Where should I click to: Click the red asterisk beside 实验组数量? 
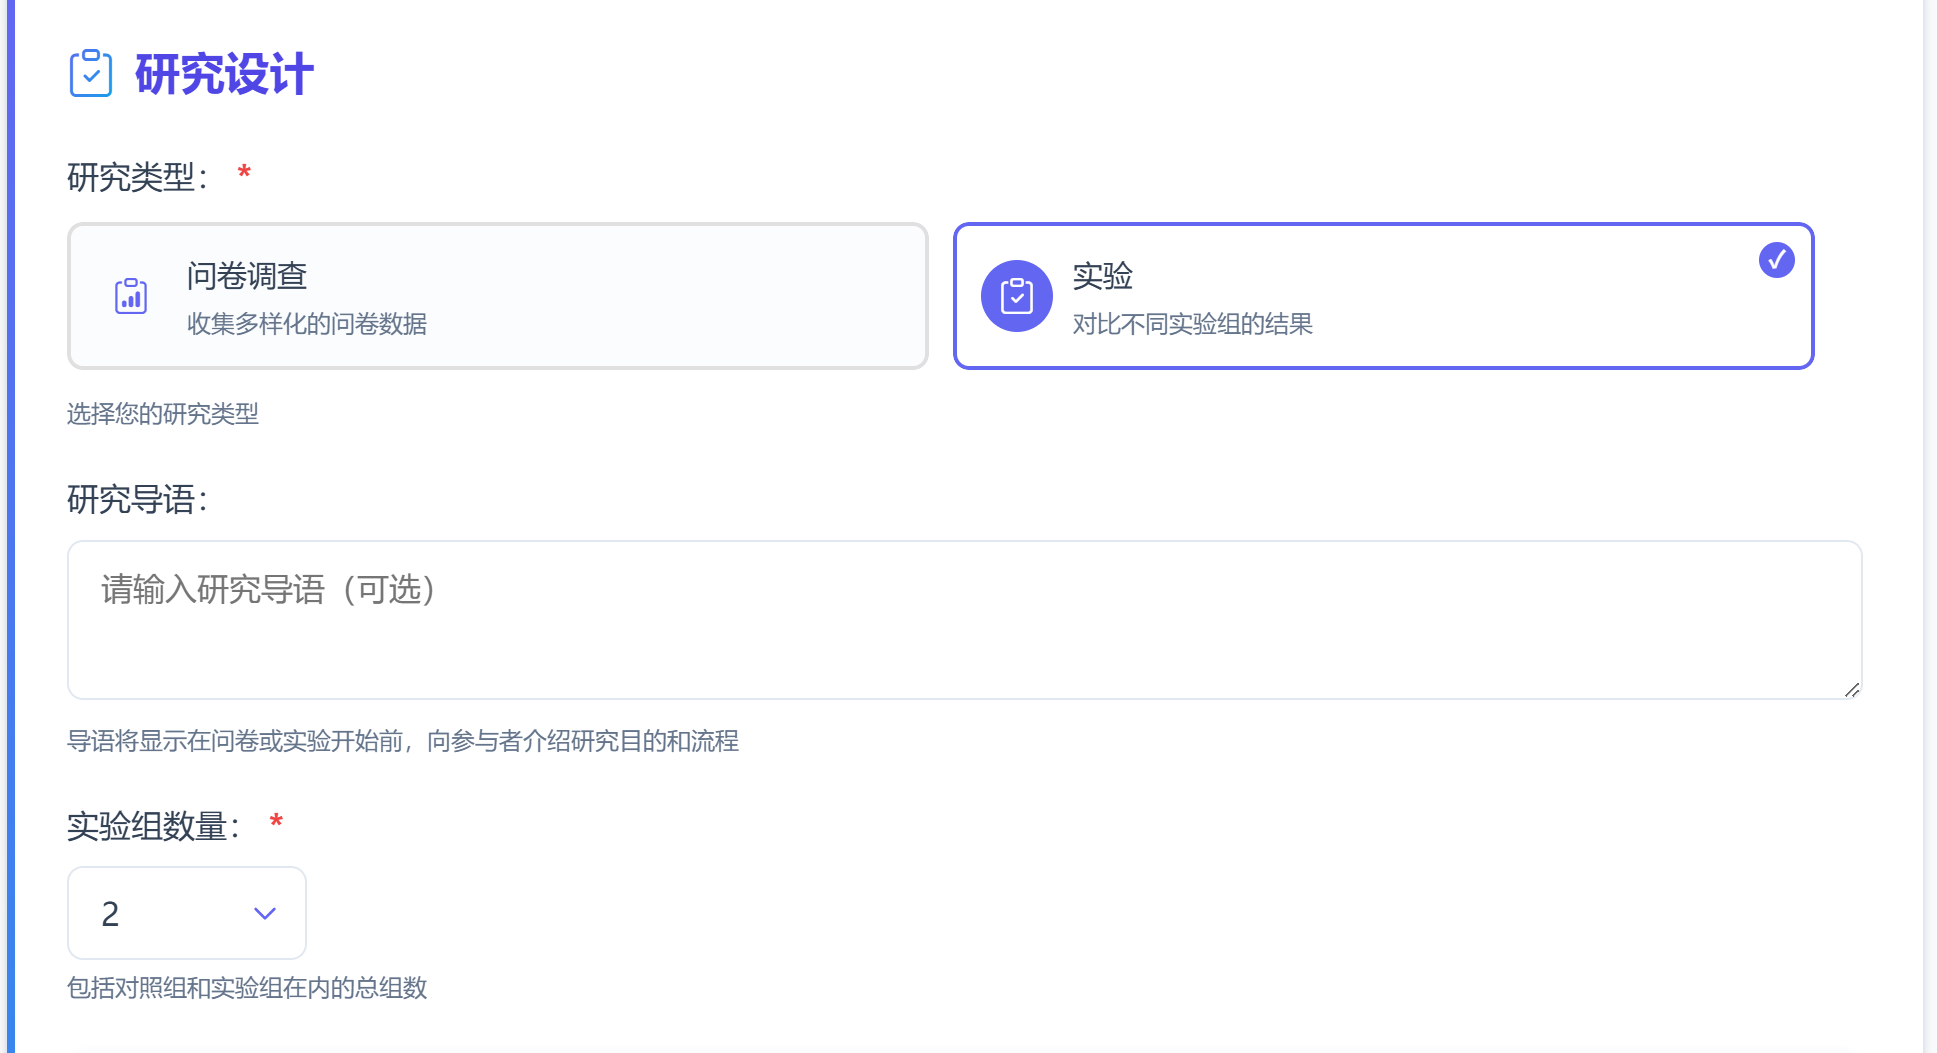coord(277,822)
